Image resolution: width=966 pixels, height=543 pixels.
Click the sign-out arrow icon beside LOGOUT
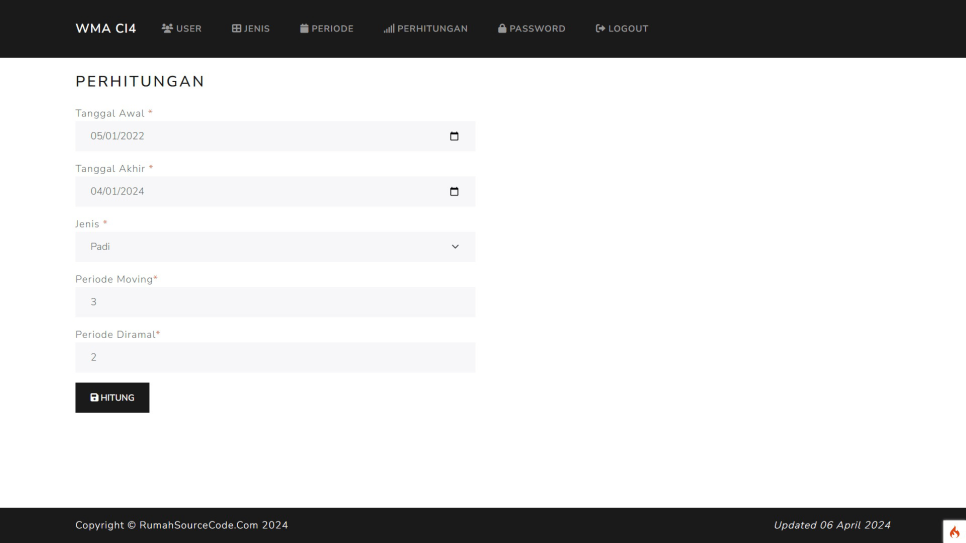600,29
